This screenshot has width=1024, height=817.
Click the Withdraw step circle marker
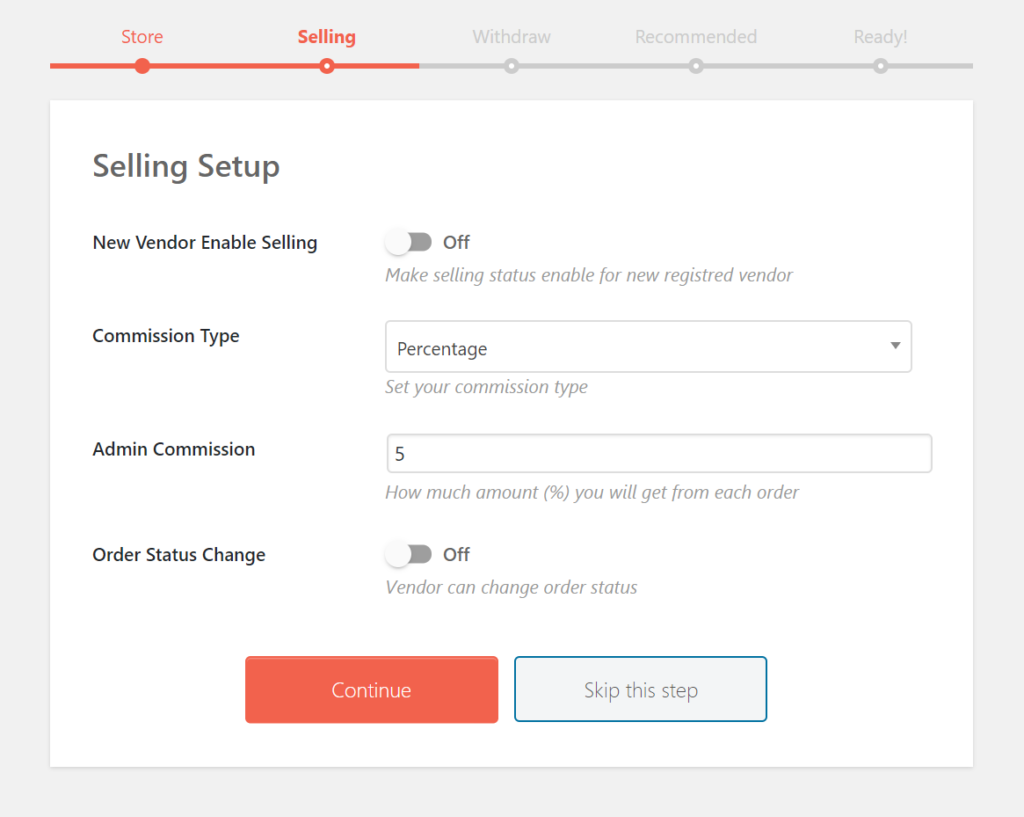[511, 66]
